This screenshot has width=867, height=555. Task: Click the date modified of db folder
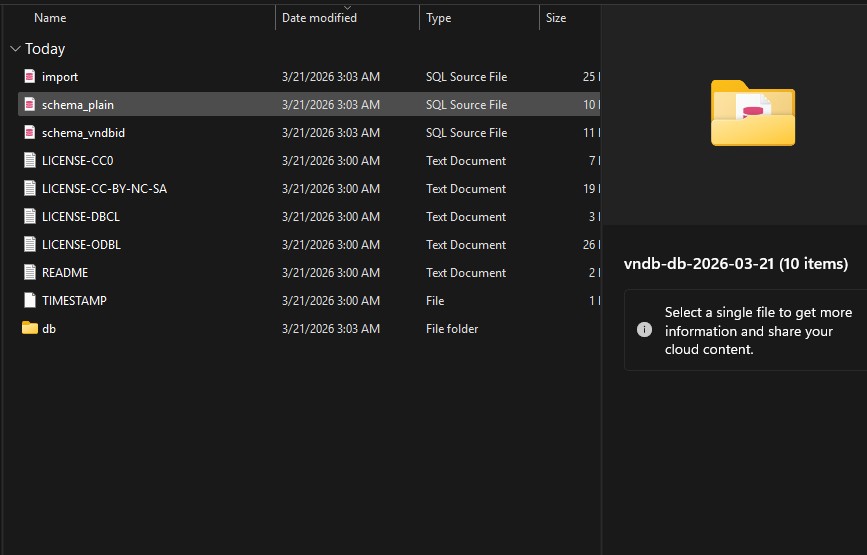coord(331,329)
